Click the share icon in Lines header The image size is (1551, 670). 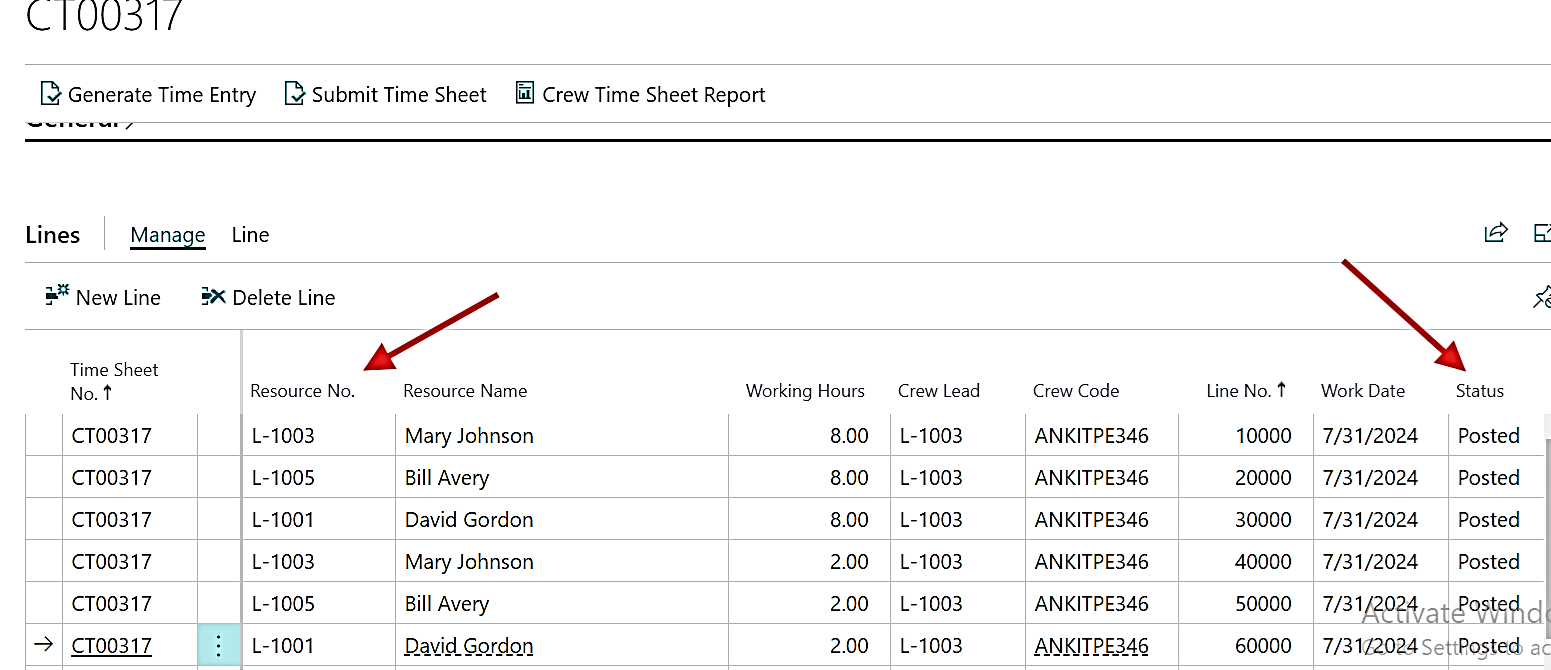click(1495, 233)
